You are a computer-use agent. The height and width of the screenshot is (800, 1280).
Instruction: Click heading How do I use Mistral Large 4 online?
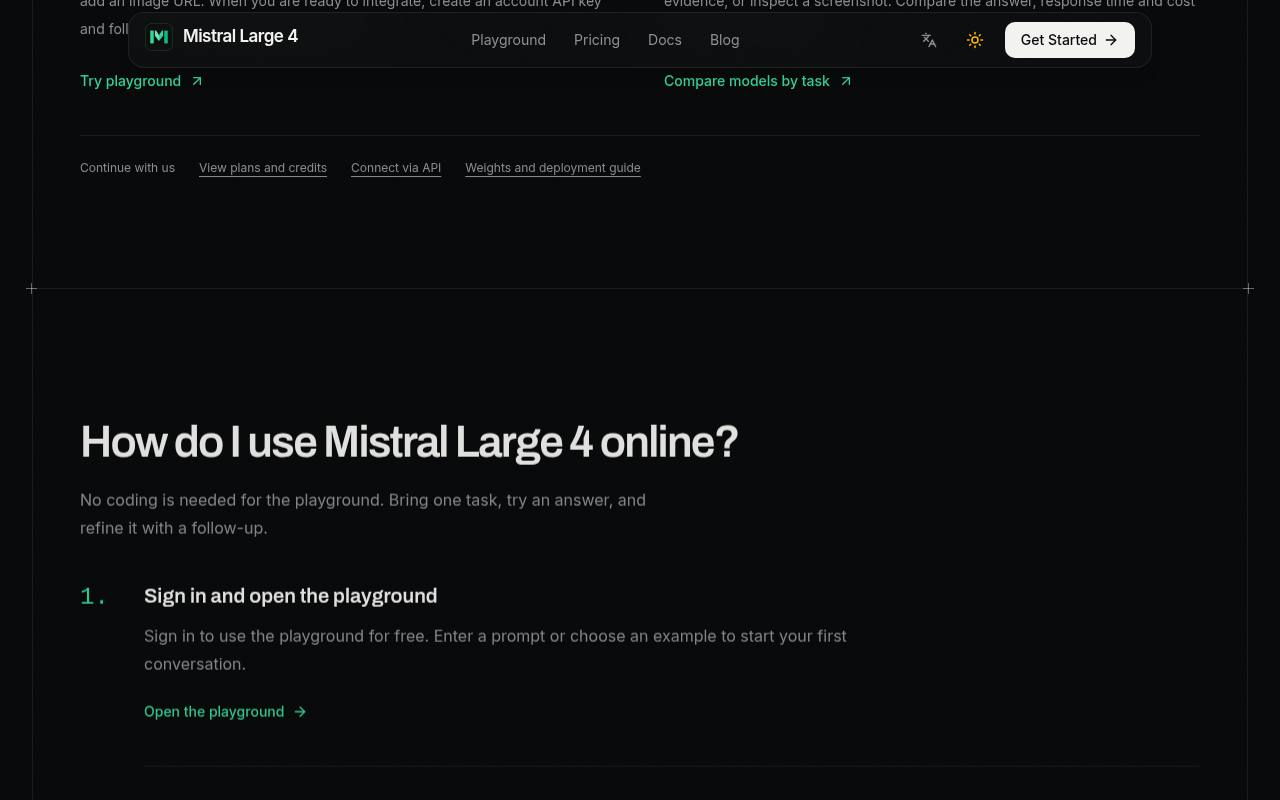[409, 442]
